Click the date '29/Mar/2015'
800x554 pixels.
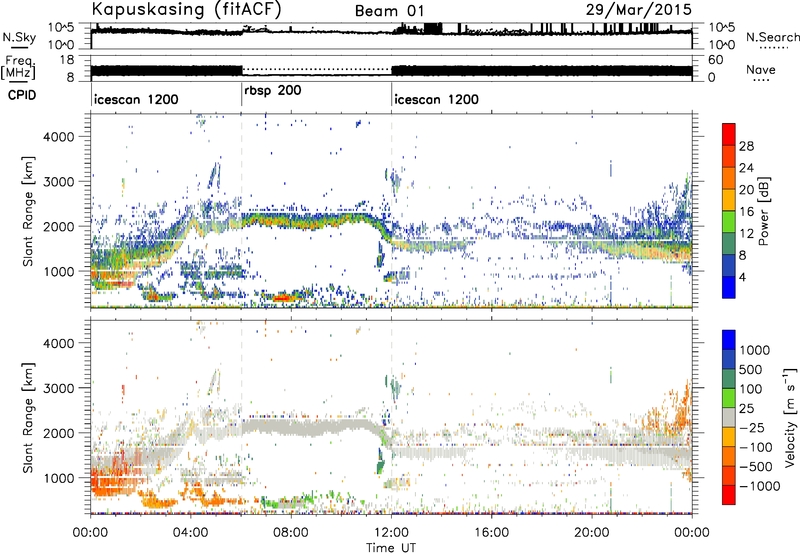pyautogui.click(x=638, y=9)
